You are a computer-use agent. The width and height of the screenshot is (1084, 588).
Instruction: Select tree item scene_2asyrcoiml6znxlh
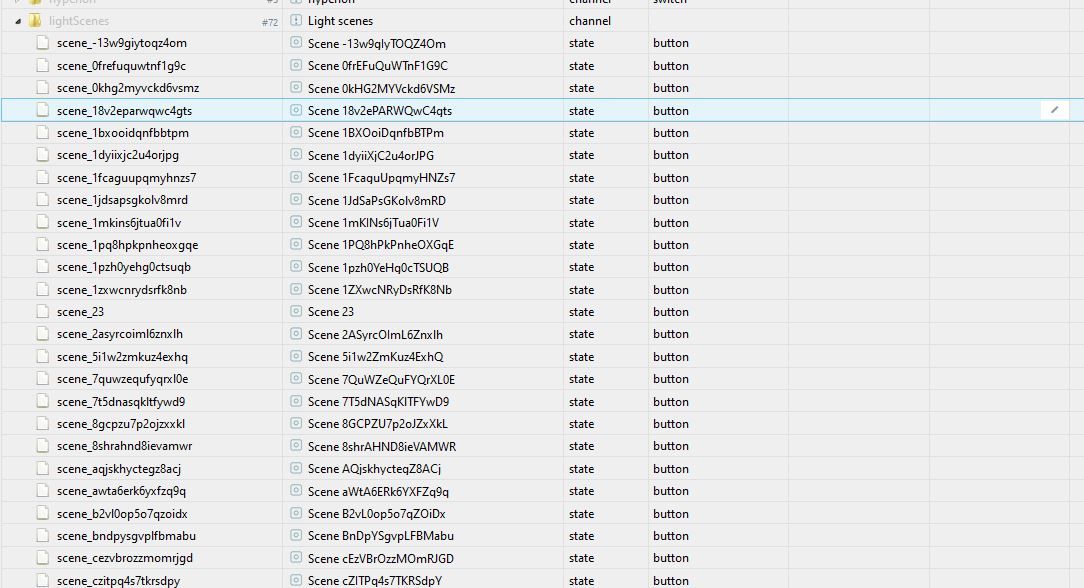(x=120, y=334)
